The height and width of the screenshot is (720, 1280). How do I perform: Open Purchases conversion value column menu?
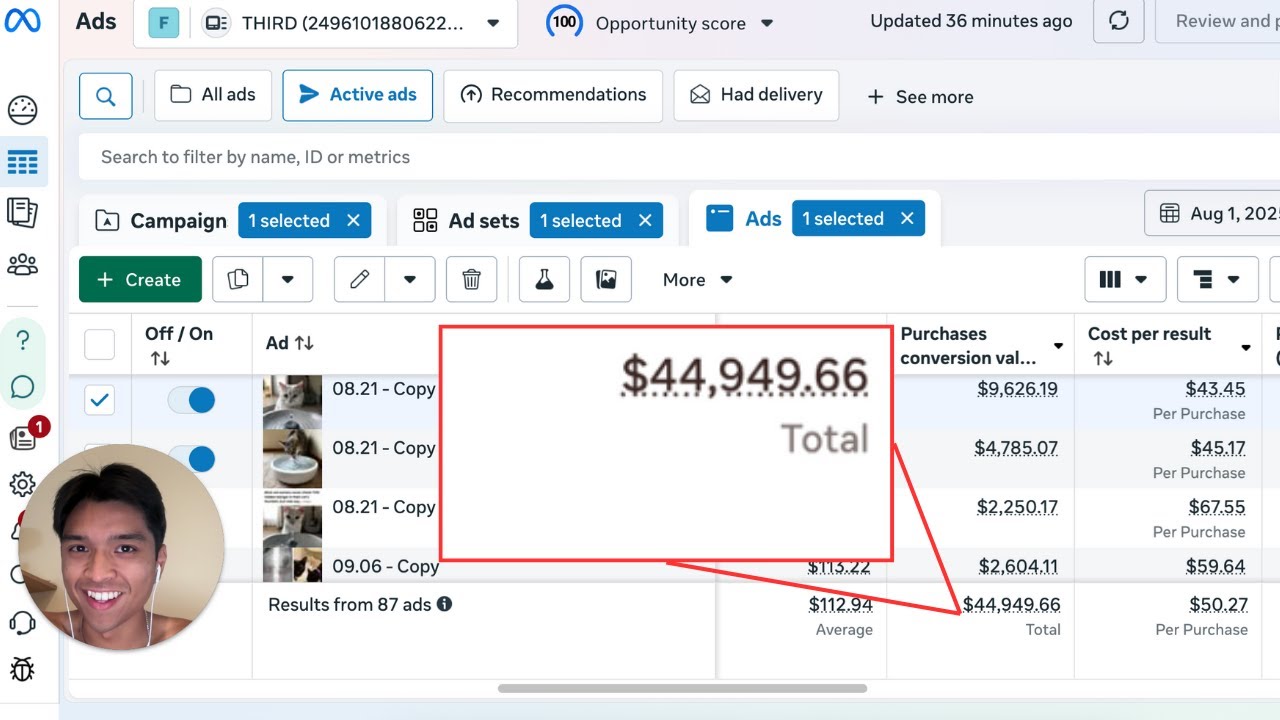[x=1058, y=347]
